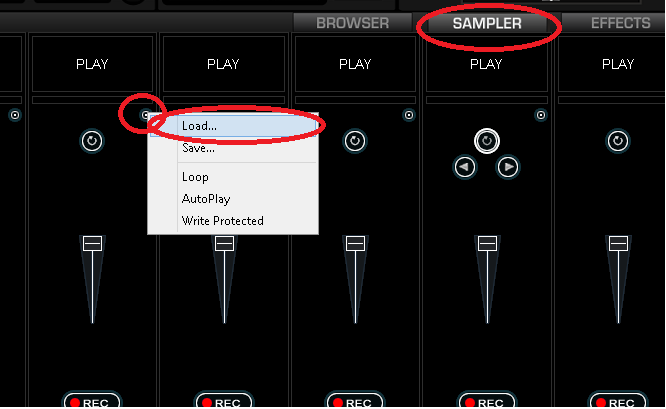666x409 pixels.
Task: Switch to the BROWSER tab
Action: (353, 23)
